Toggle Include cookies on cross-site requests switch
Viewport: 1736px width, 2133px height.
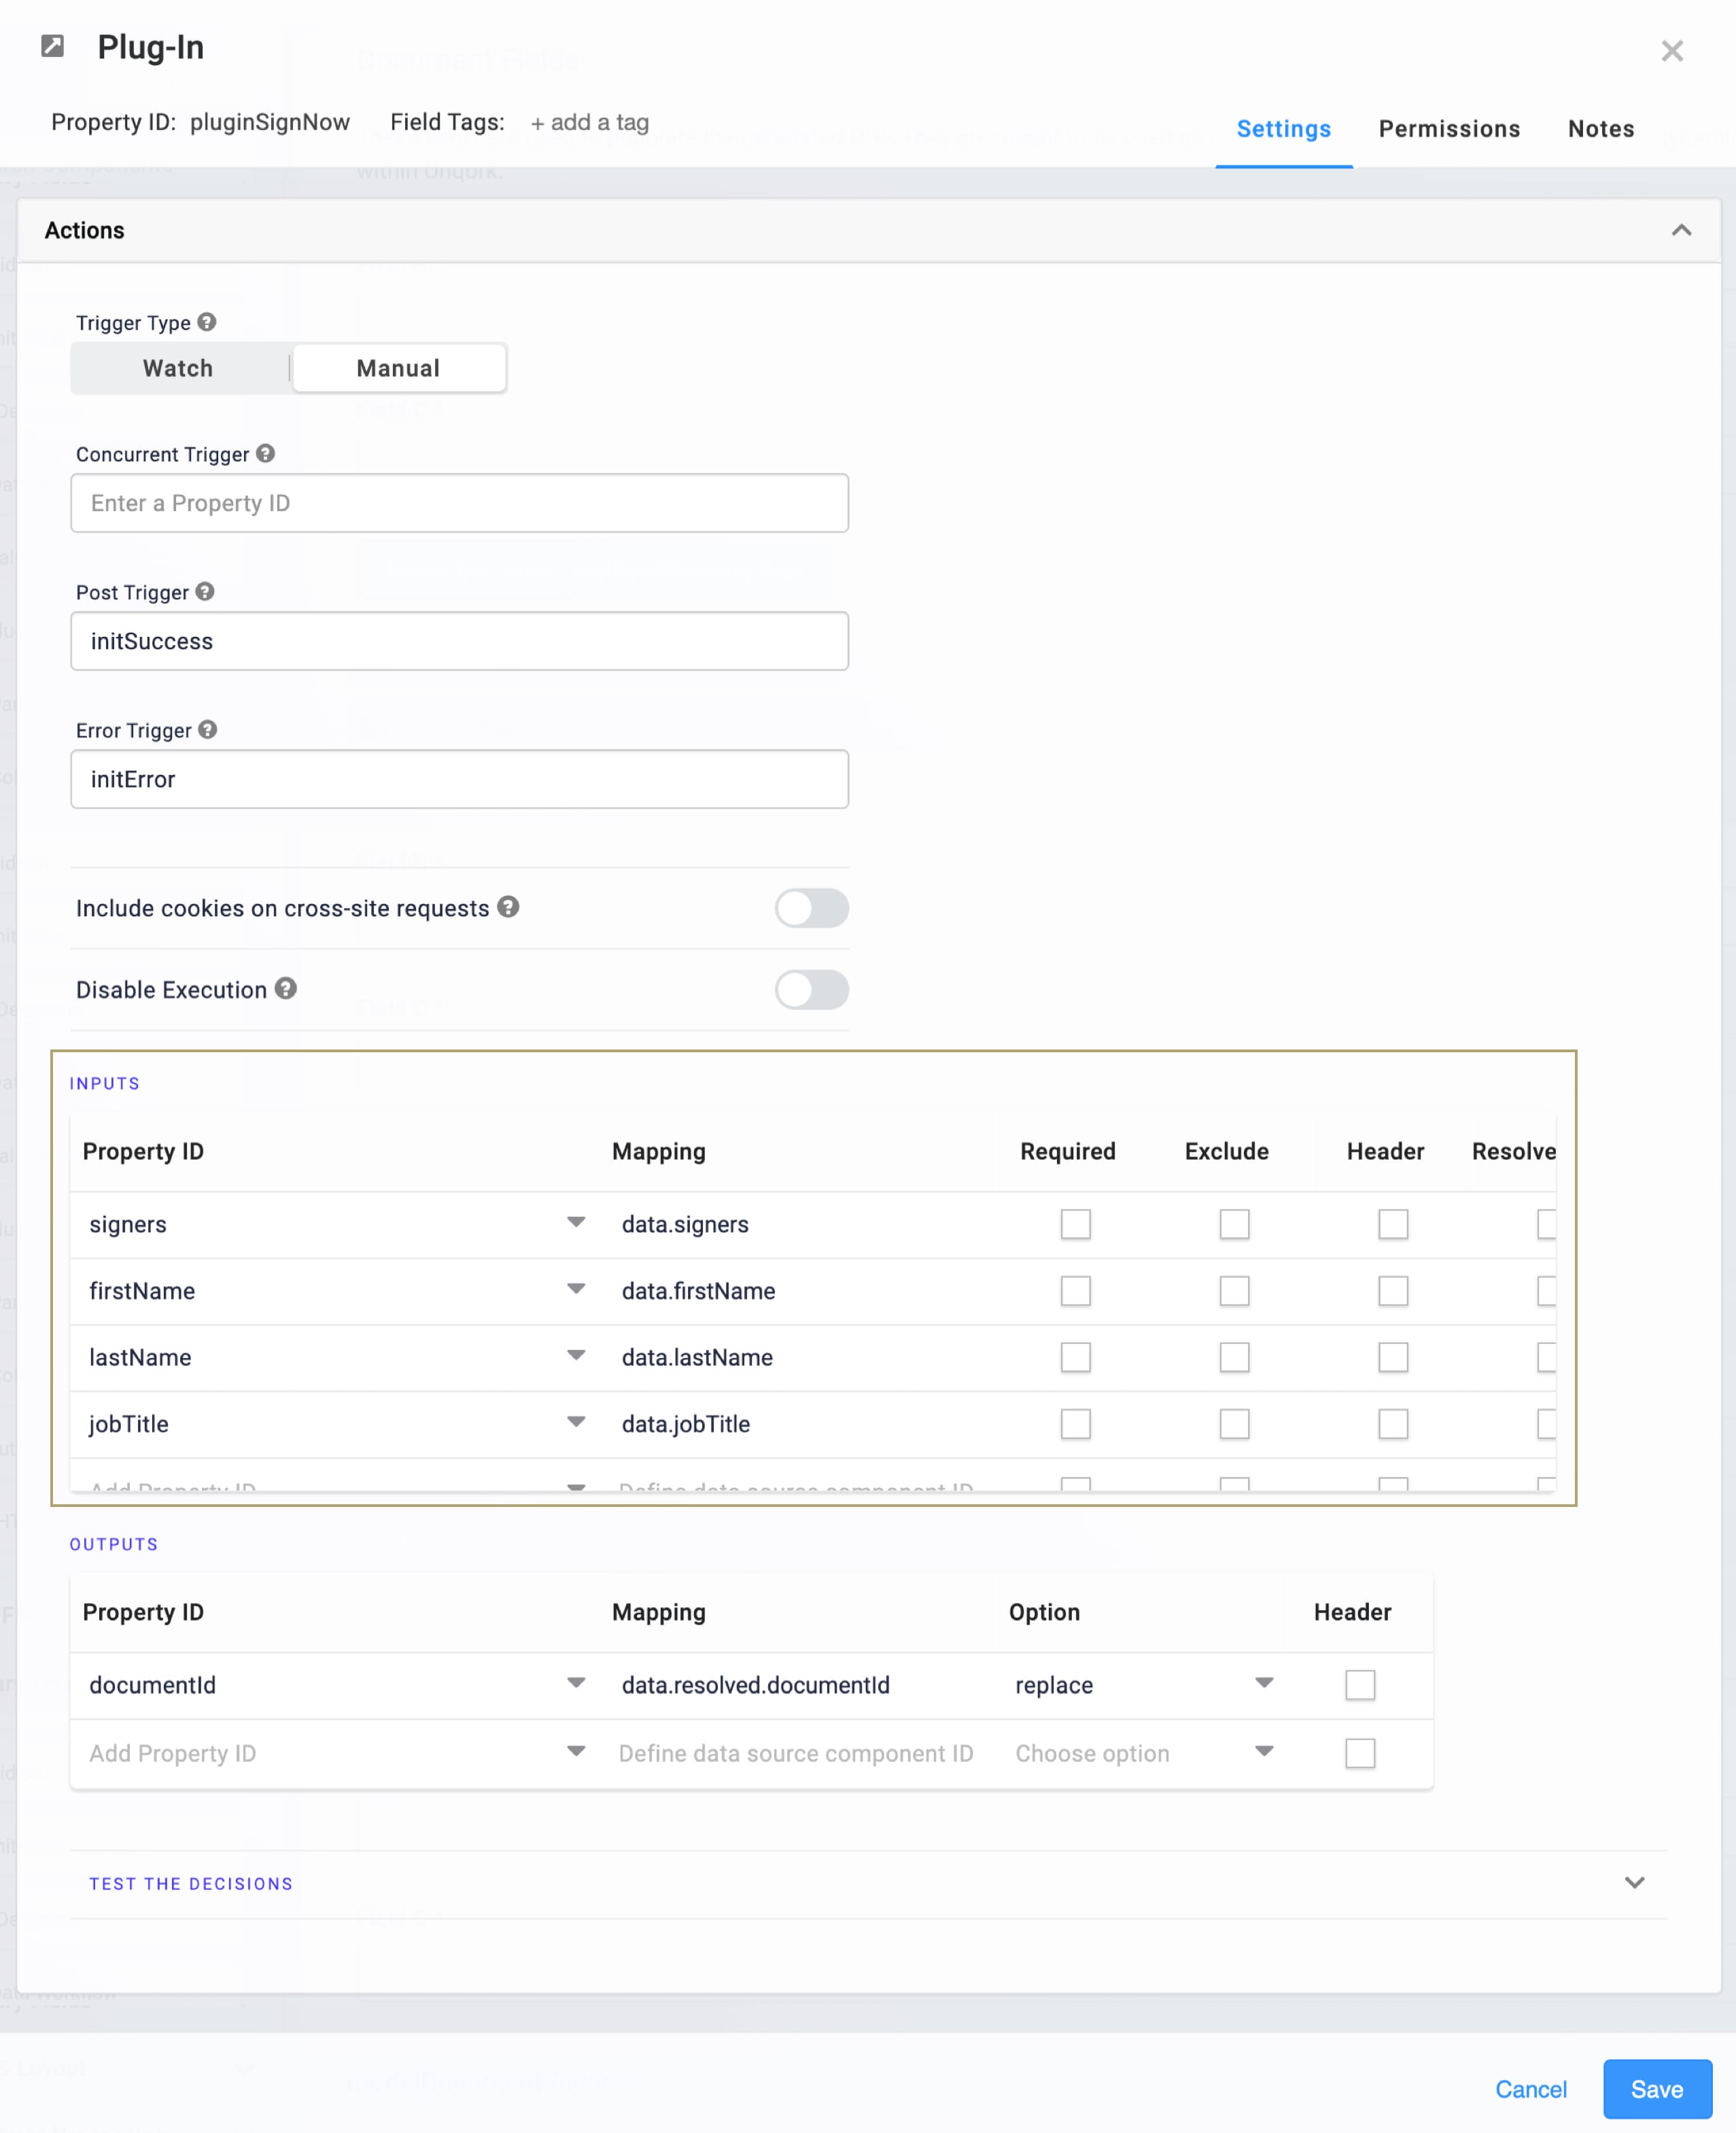pyautogui.click(x=812, y=908)
